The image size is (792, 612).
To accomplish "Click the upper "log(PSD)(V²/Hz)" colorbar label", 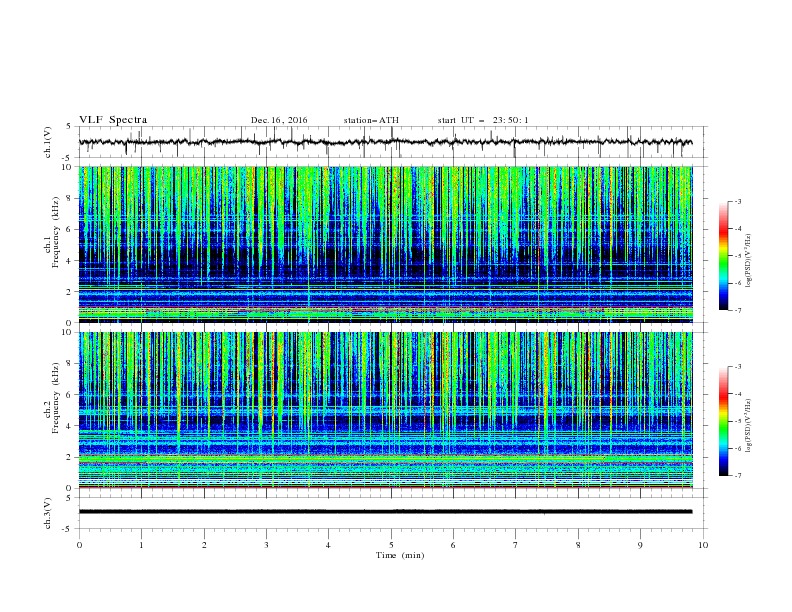I will click(x=749, y=261).
